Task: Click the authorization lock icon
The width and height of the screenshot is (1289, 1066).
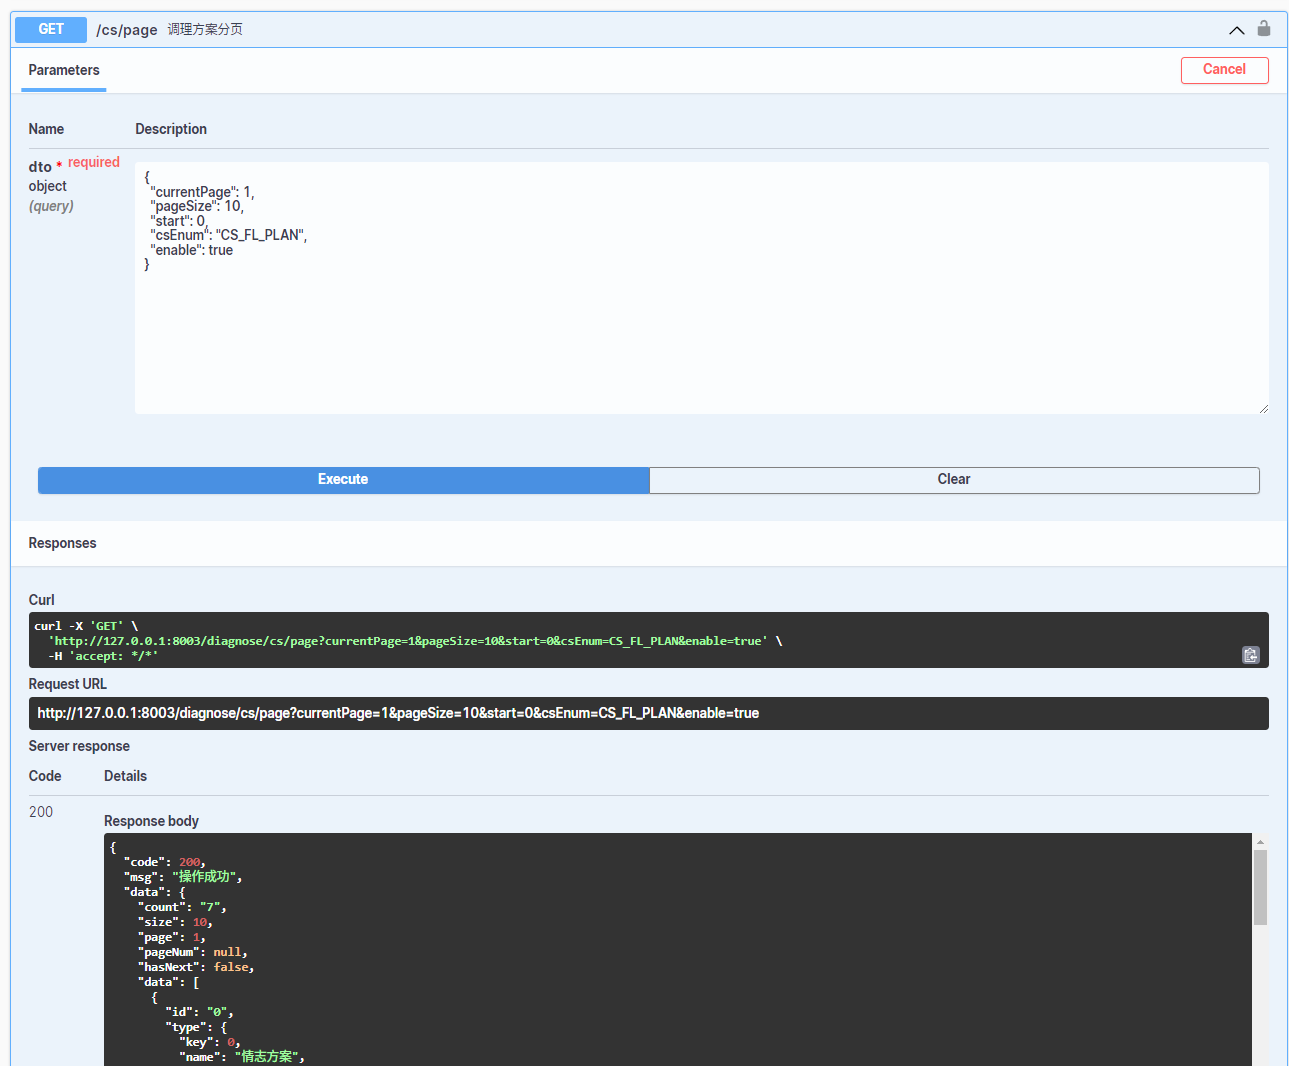Action: click(x=1264, y=28)
